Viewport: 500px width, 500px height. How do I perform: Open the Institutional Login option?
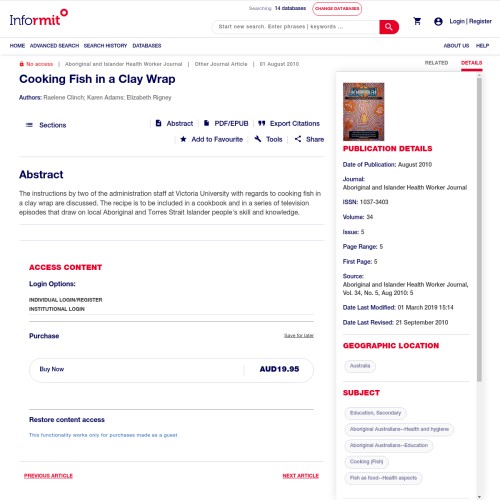click(x=57, y=309)
